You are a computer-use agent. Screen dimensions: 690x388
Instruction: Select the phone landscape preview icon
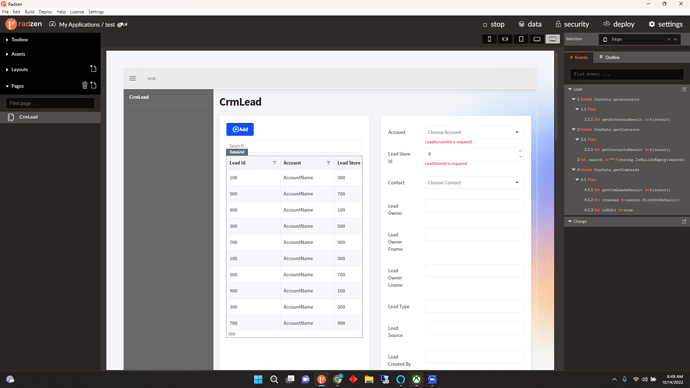(x=505, y=39)
